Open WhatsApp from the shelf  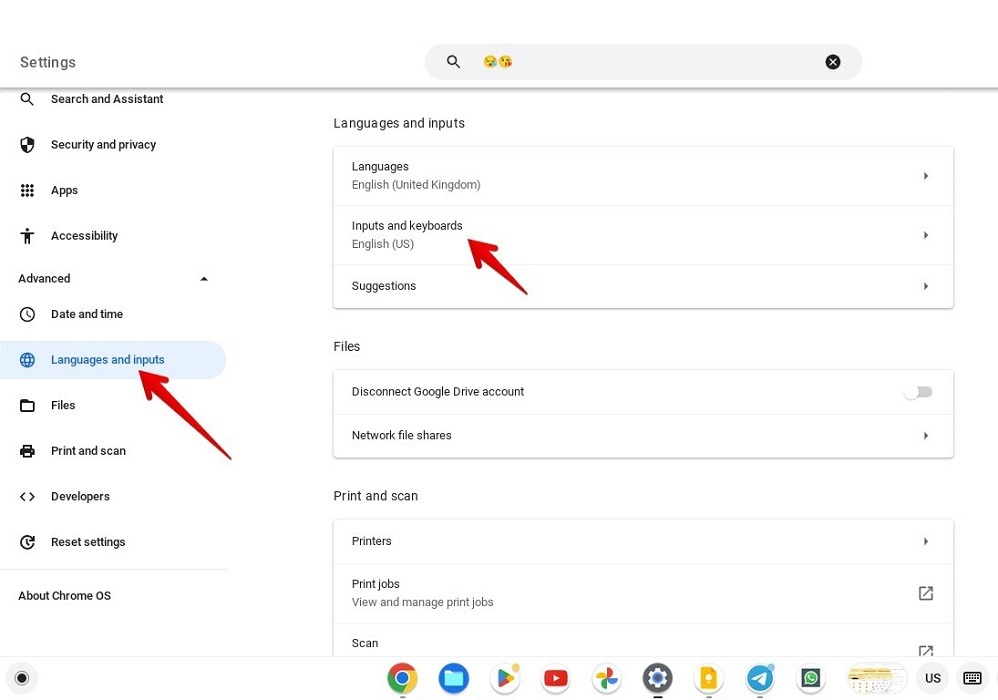[811, 678]
